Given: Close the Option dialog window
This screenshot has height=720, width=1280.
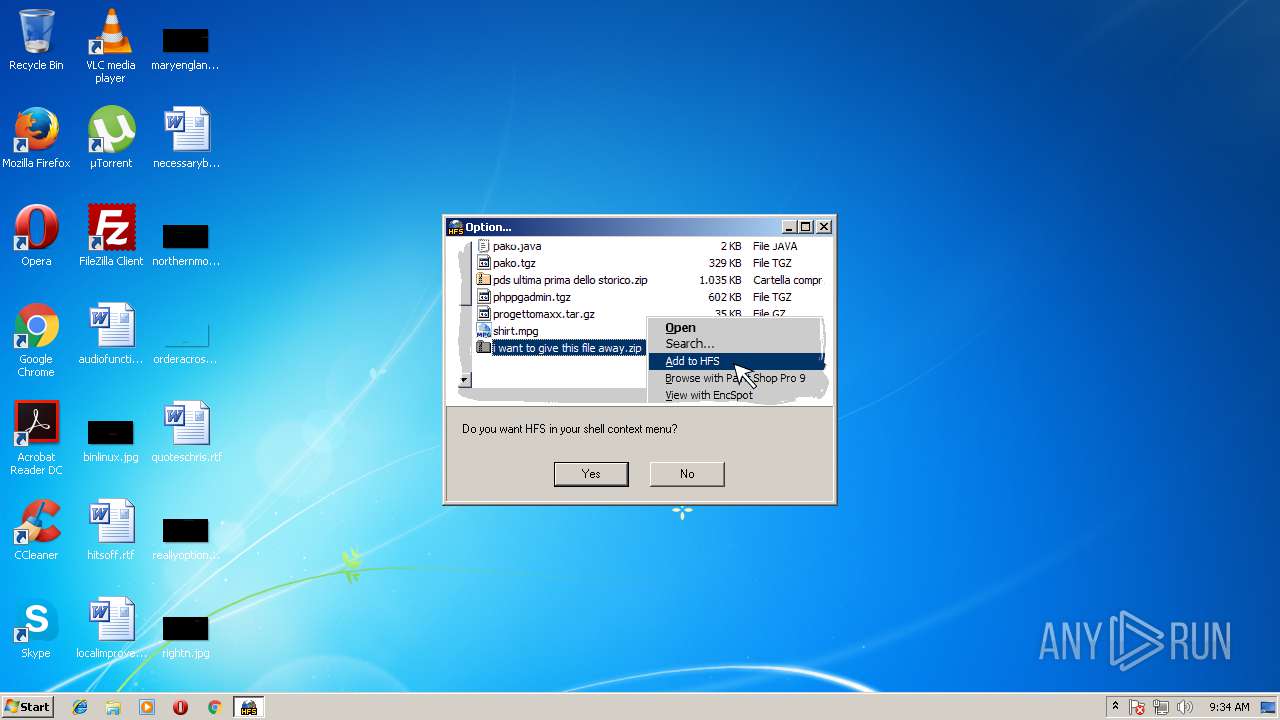Looking at the screenshot, I should pyautogui.click(x=824, y=227).
